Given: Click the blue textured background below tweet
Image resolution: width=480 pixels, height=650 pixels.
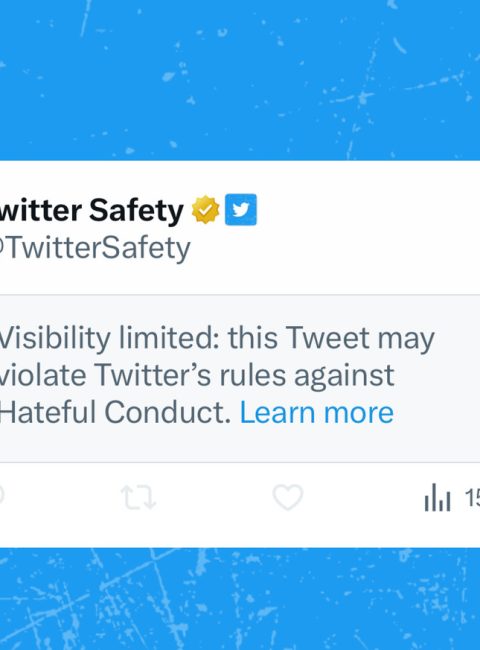Looking at the screenshot, I should tap(240, 599).
